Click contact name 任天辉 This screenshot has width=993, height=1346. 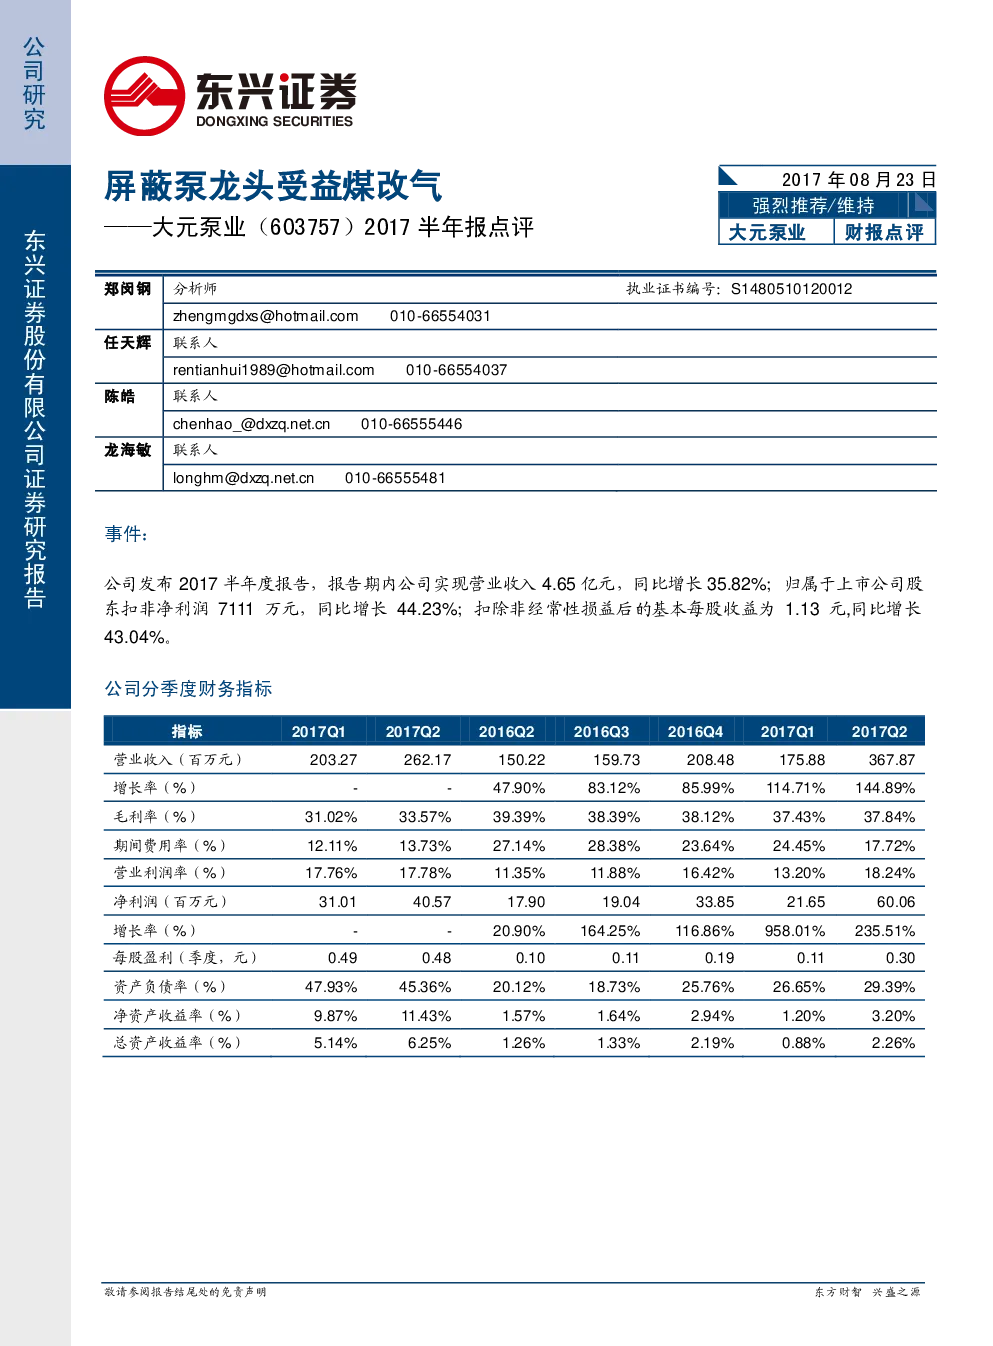pyautogui.click(x=127, y=342)
